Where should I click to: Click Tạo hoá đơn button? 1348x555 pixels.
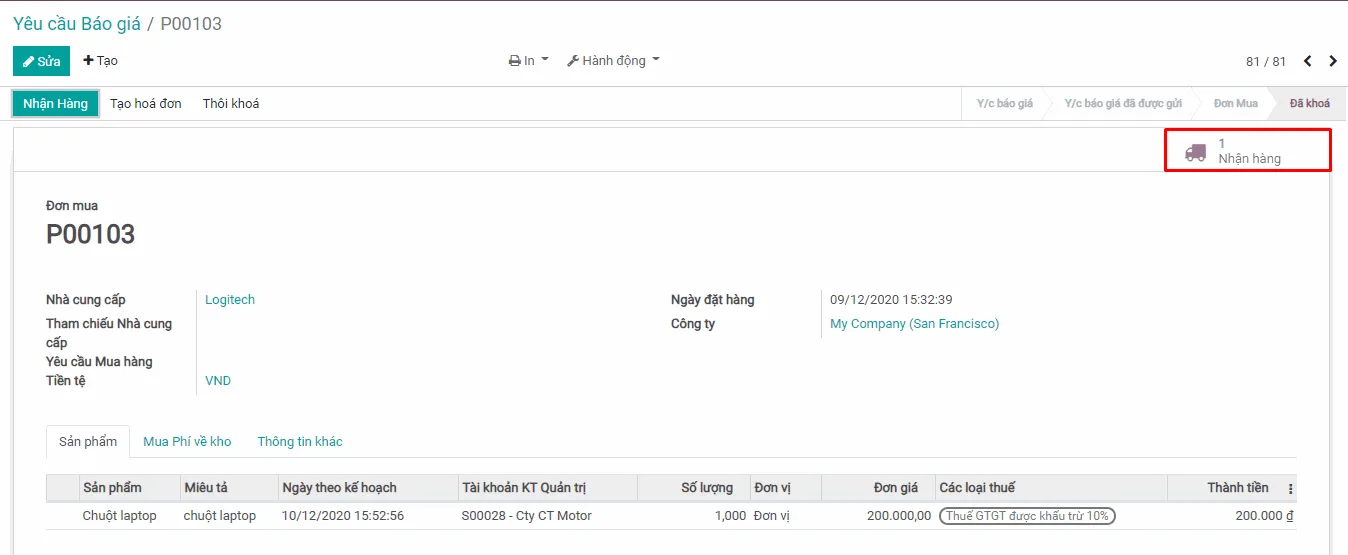pyautogui.click(x=146, y=104)
